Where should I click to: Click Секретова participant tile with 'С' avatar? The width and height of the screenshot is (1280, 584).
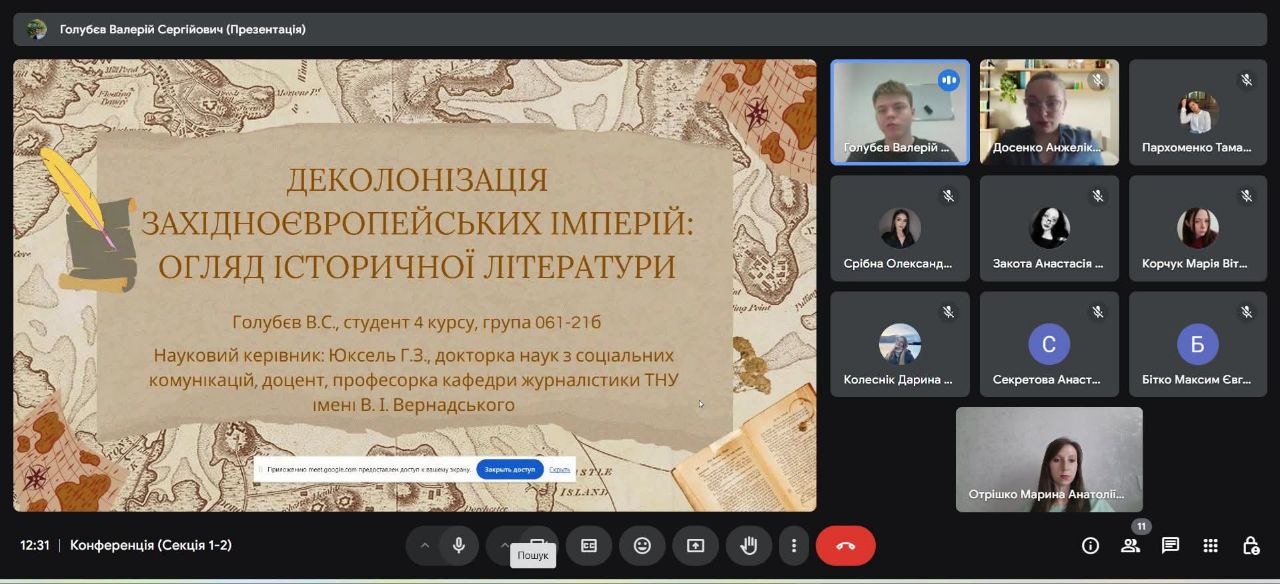coord(1049,344)
